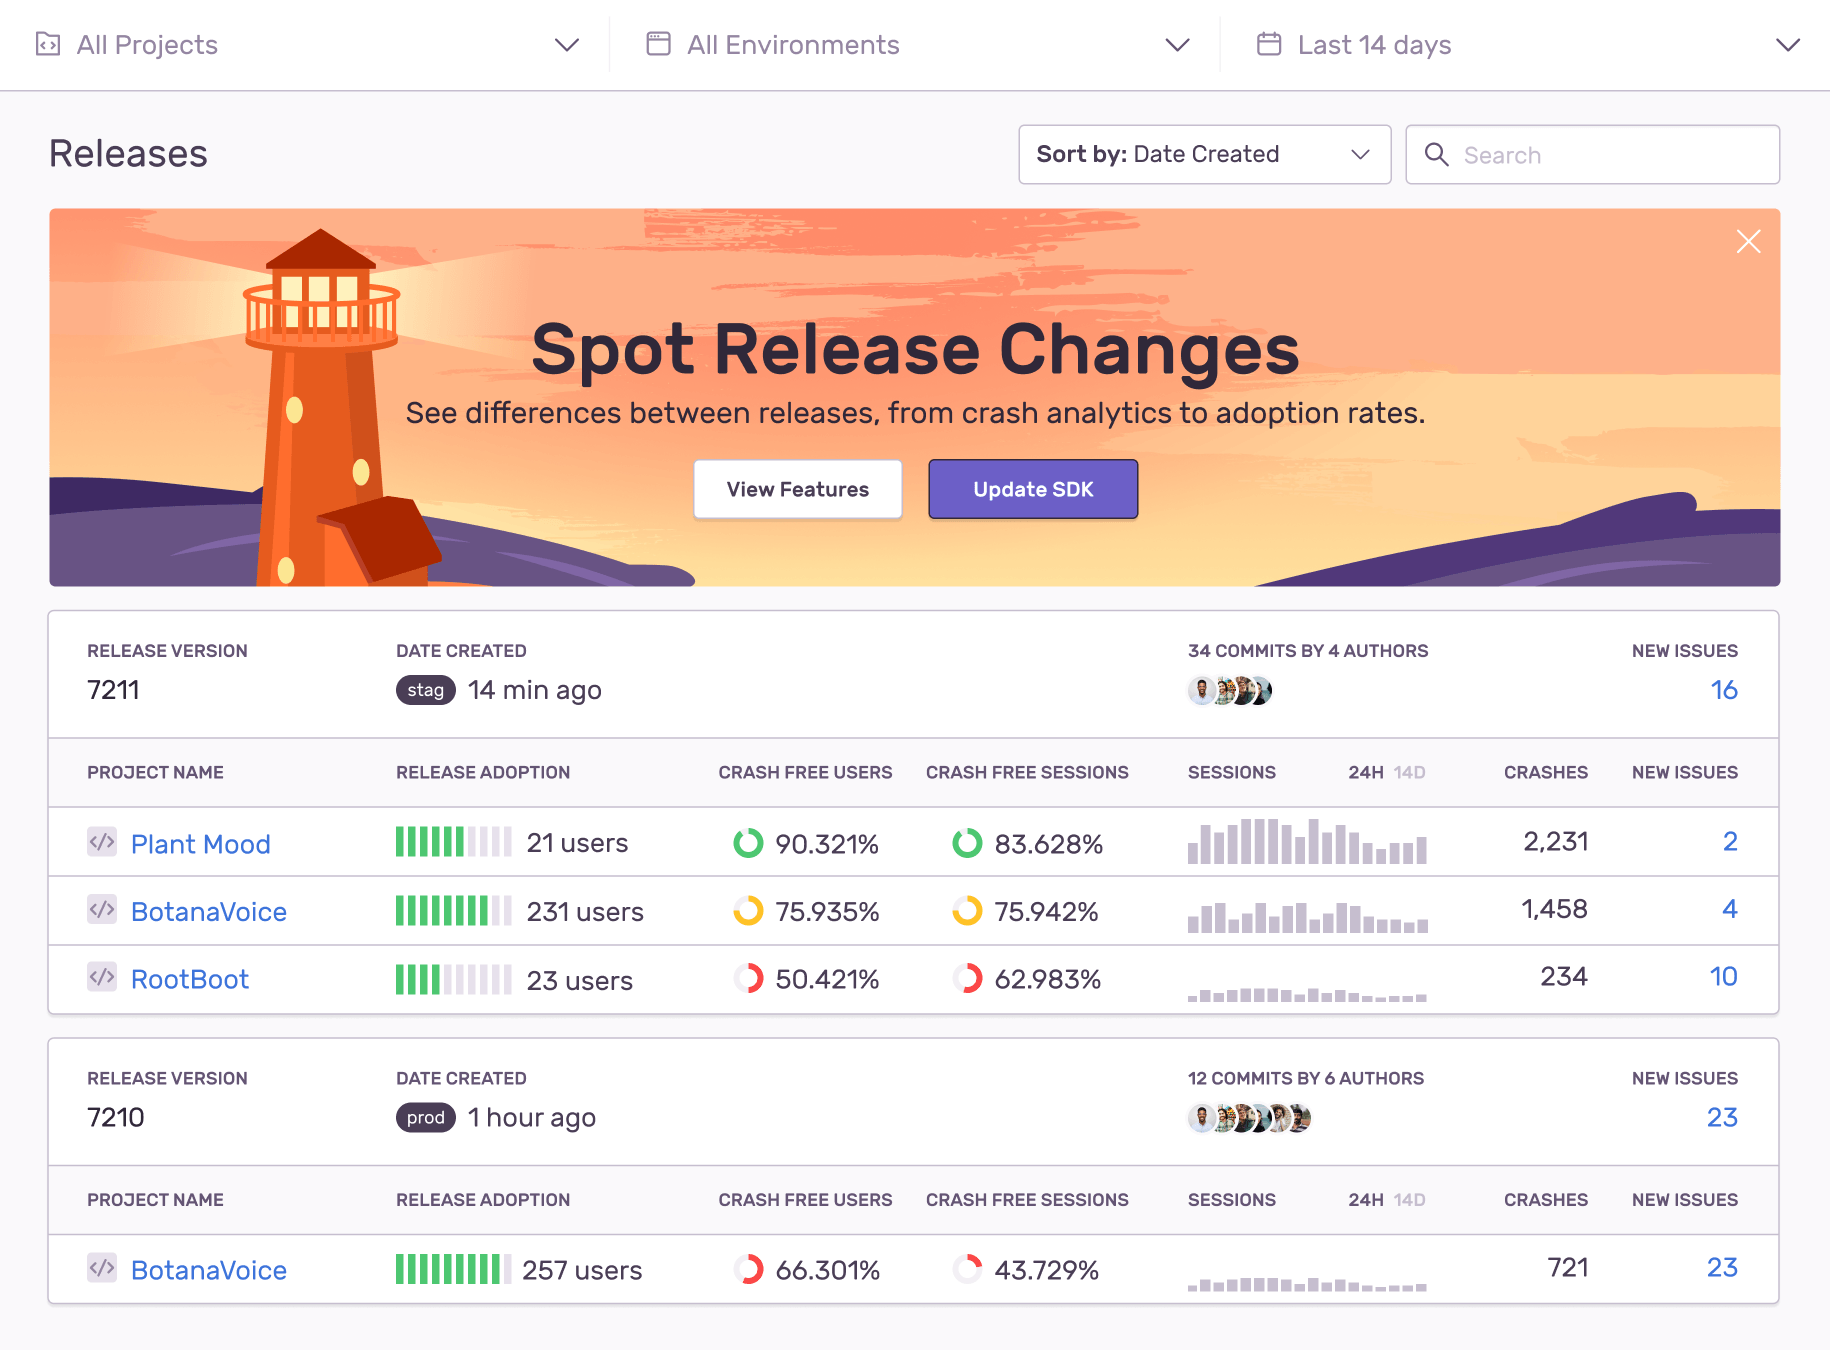
Task: Dismiss the Spot Release Changes banner
Action: click(1749, 241)
